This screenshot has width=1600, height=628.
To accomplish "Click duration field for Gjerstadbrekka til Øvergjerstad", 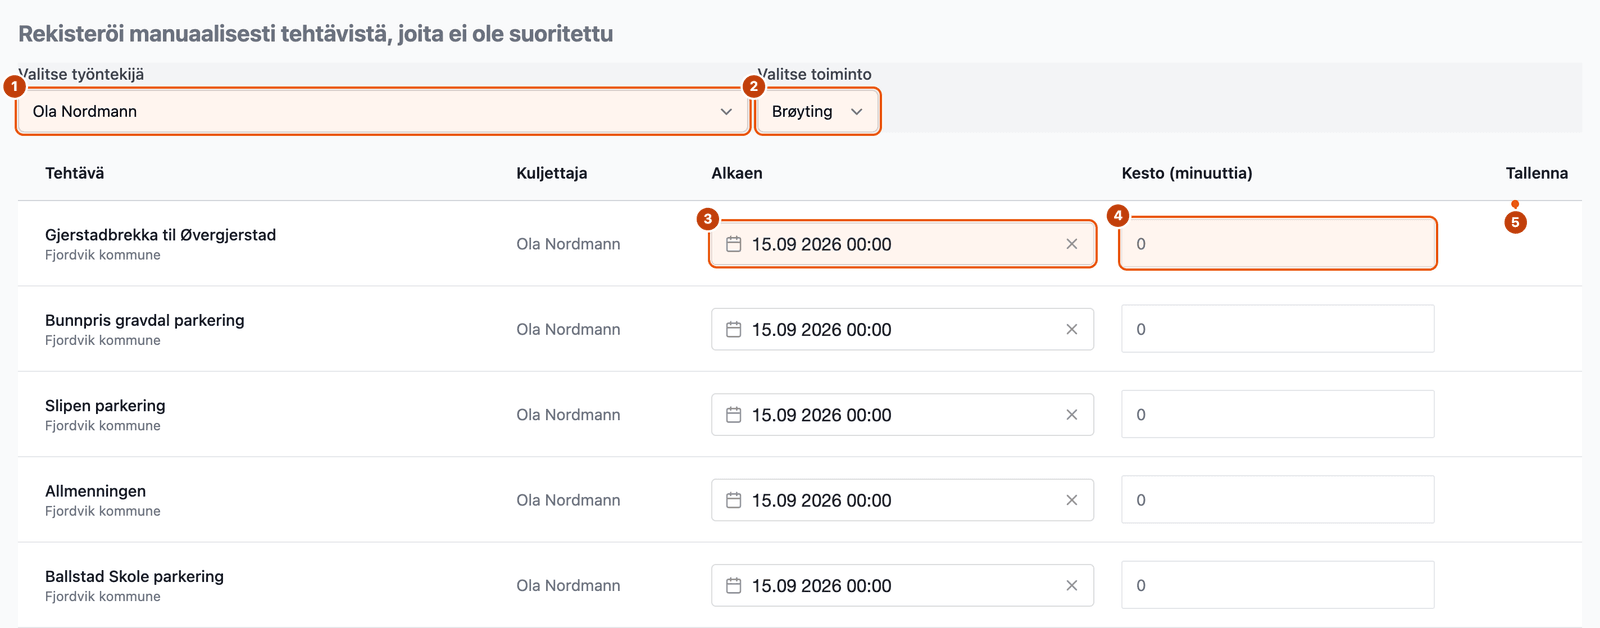I will 1277,244.
